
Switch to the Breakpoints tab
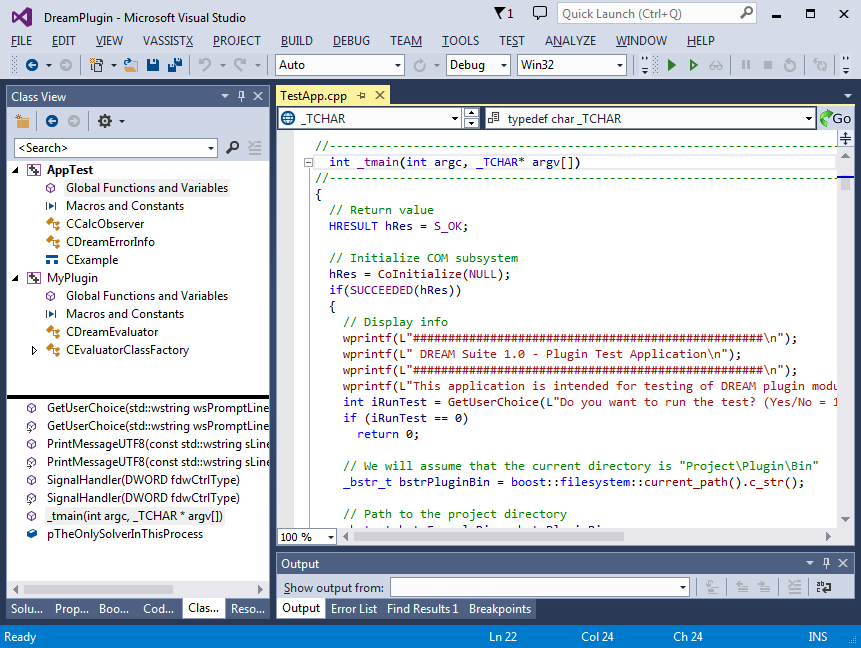[500, 609]
